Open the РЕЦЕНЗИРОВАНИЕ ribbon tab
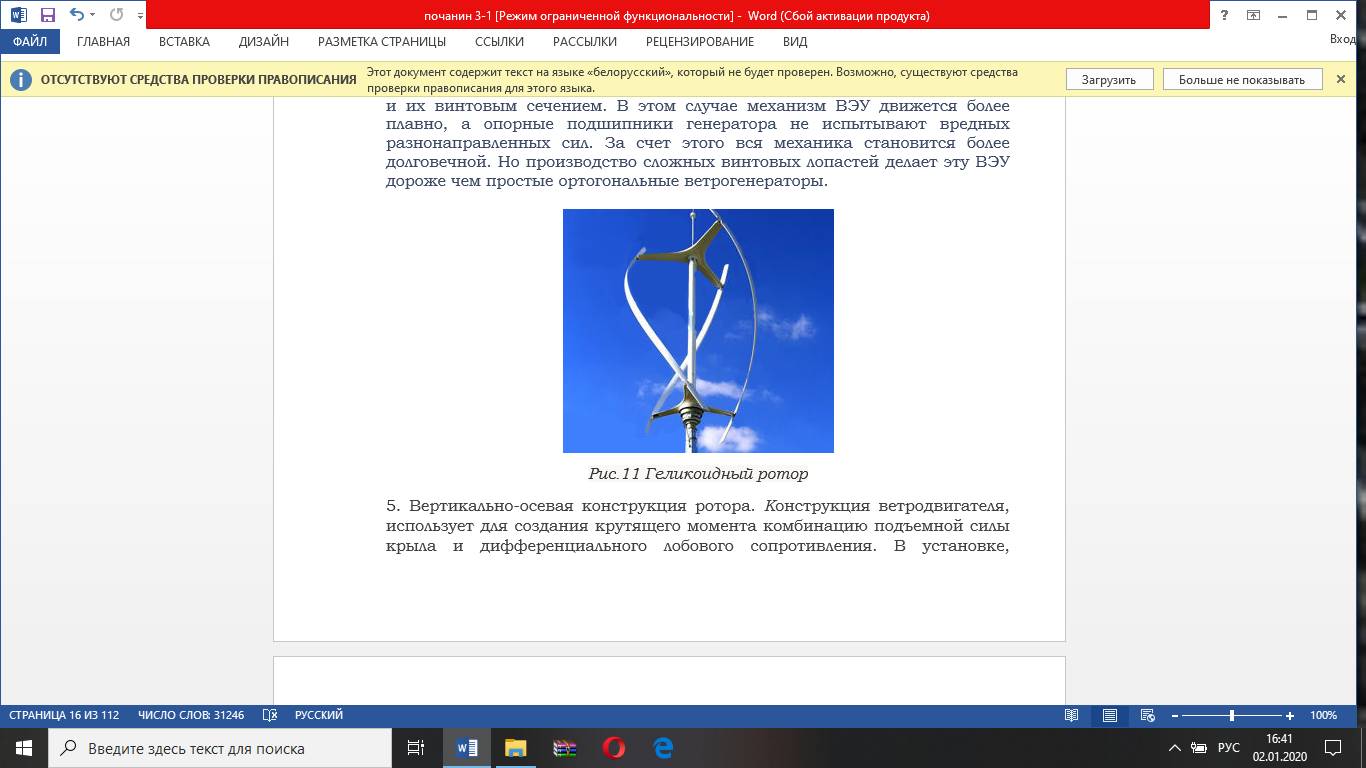The width and height of the screenshot is (1366, 768). click(x=700, y=42)
